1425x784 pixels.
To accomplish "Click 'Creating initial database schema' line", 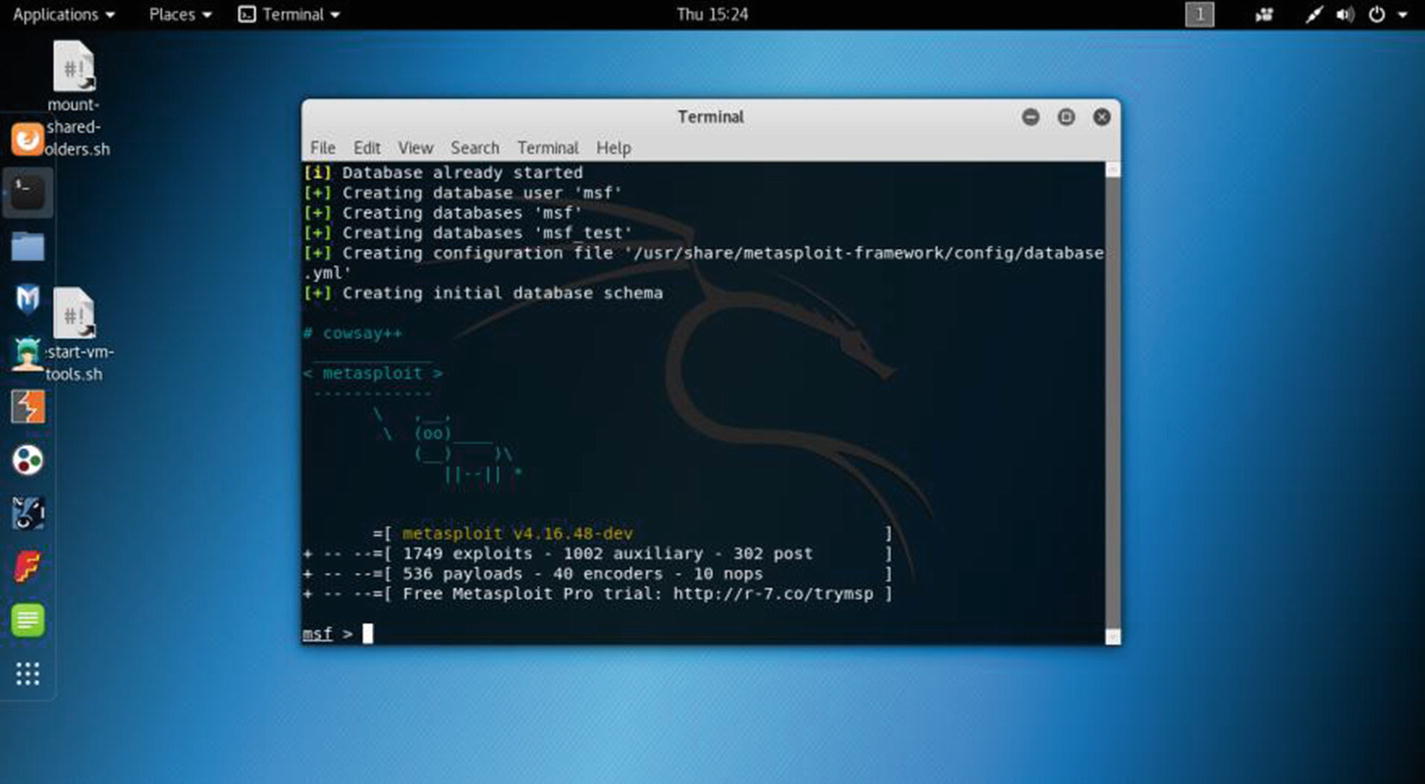I will pos(483,293).
